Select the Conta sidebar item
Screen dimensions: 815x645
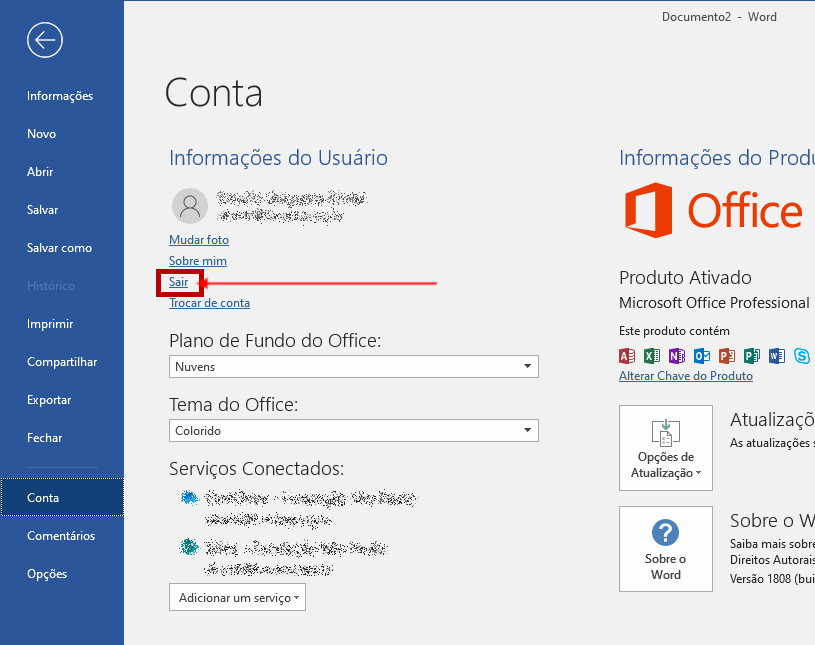pos(62,497)
